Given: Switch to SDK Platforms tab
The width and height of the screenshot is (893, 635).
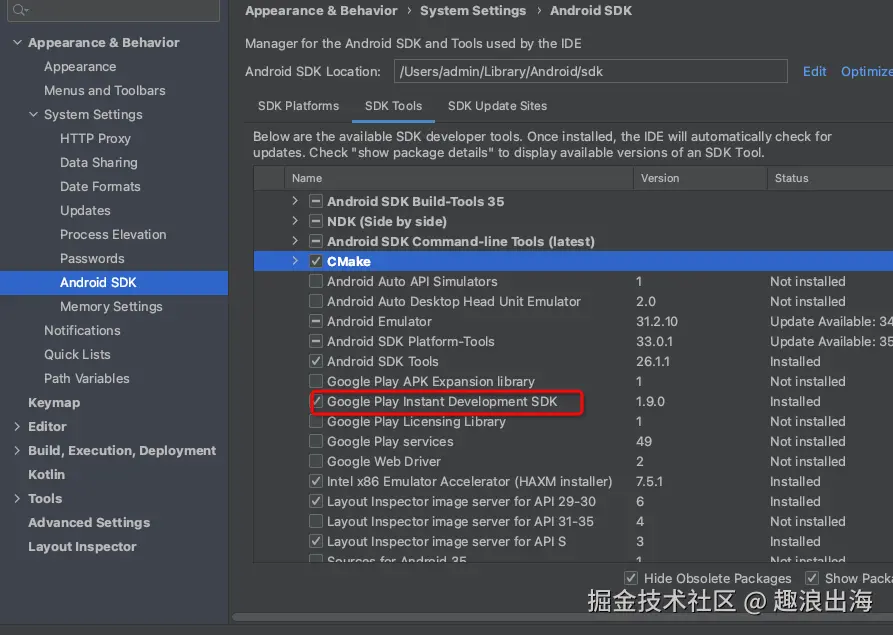Looking at the screenshot, I should coord(298,106).
